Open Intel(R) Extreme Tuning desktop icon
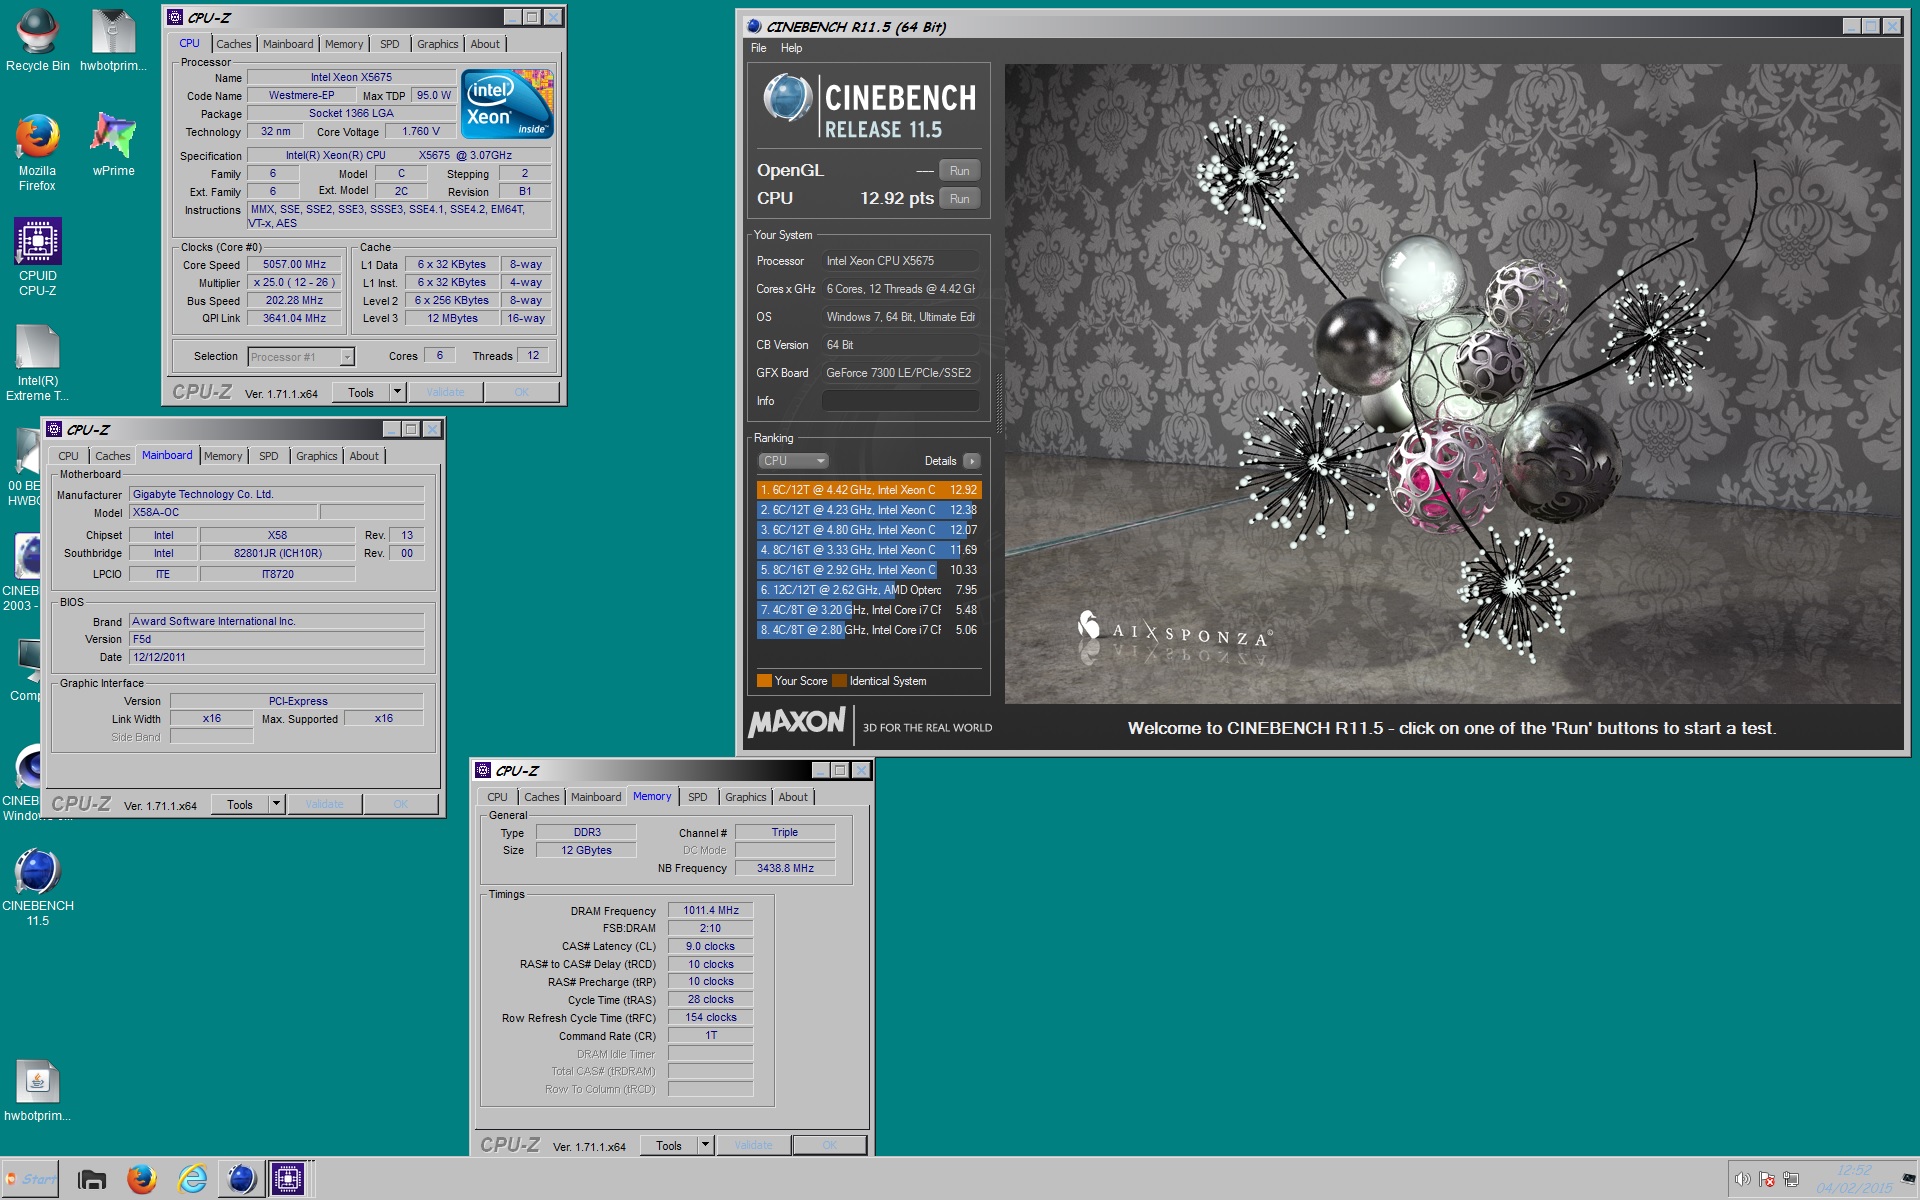 tap(37, 362)
